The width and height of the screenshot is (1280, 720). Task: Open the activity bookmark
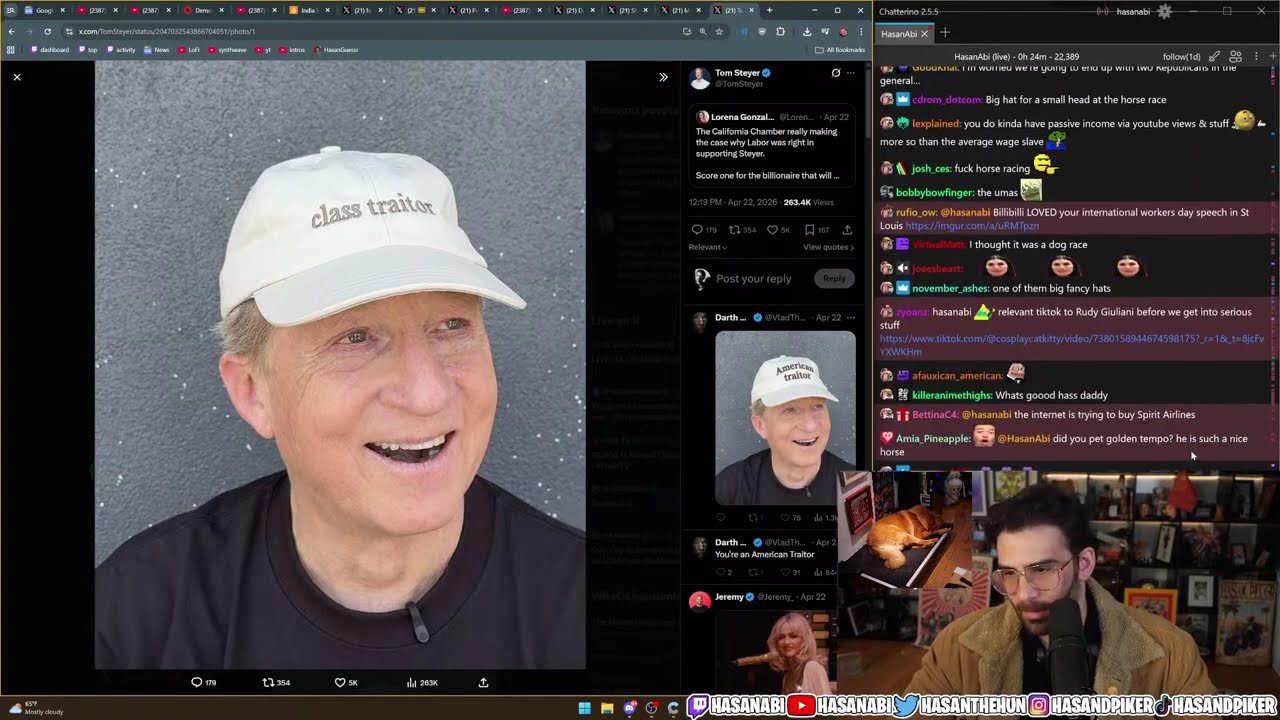121,49
